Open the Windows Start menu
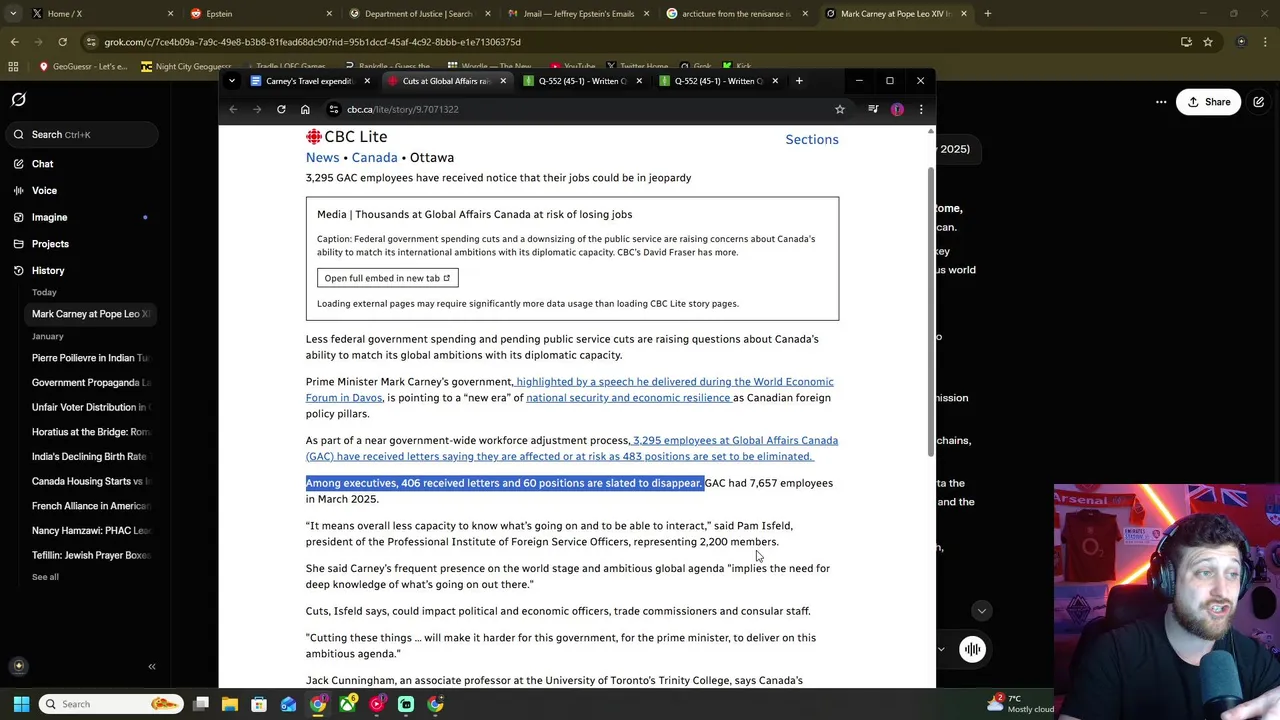 click(x=21, y=704)
